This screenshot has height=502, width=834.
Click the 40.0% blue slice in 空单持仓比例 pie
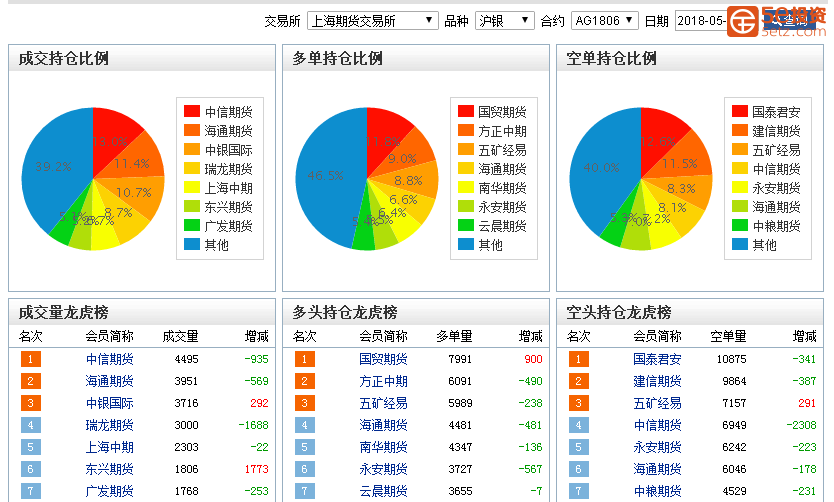(x=601, y=168)
